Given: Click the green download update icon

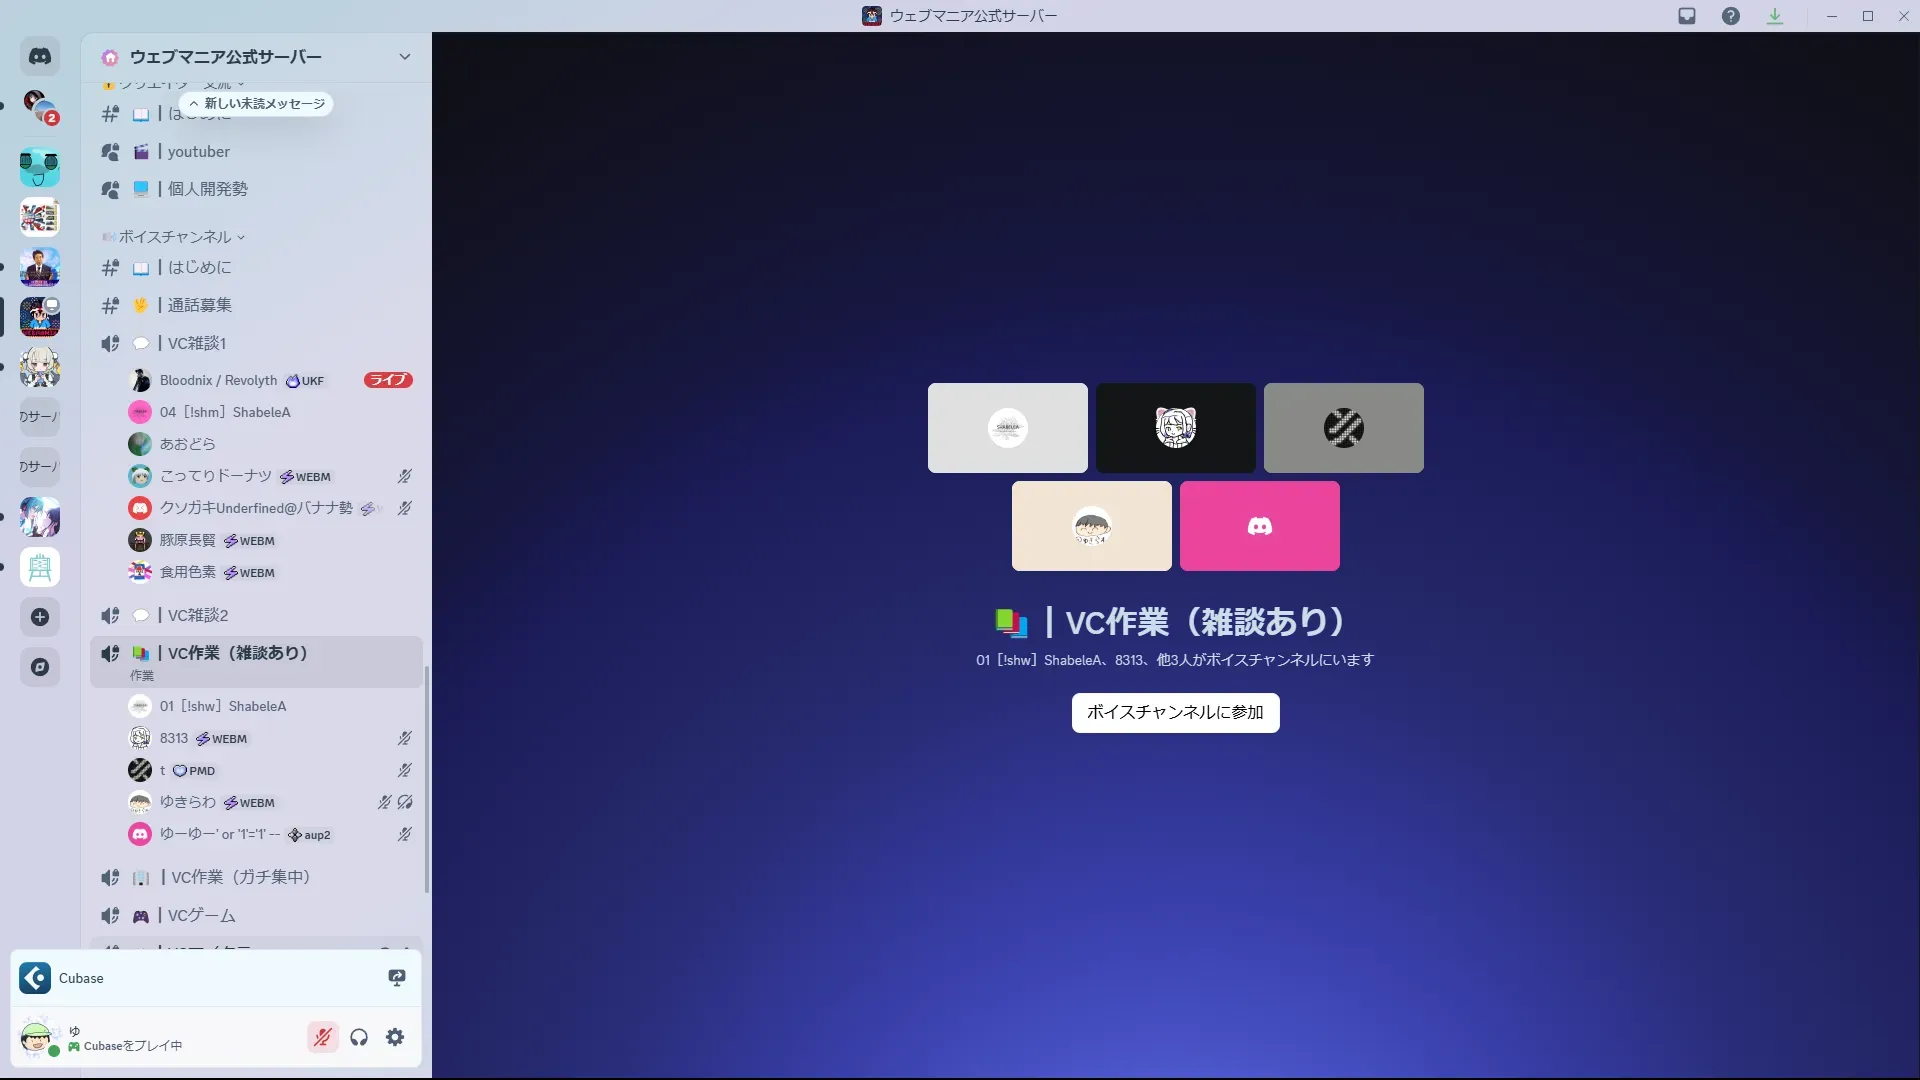Looking at the screenshot, I should 1775,16.
